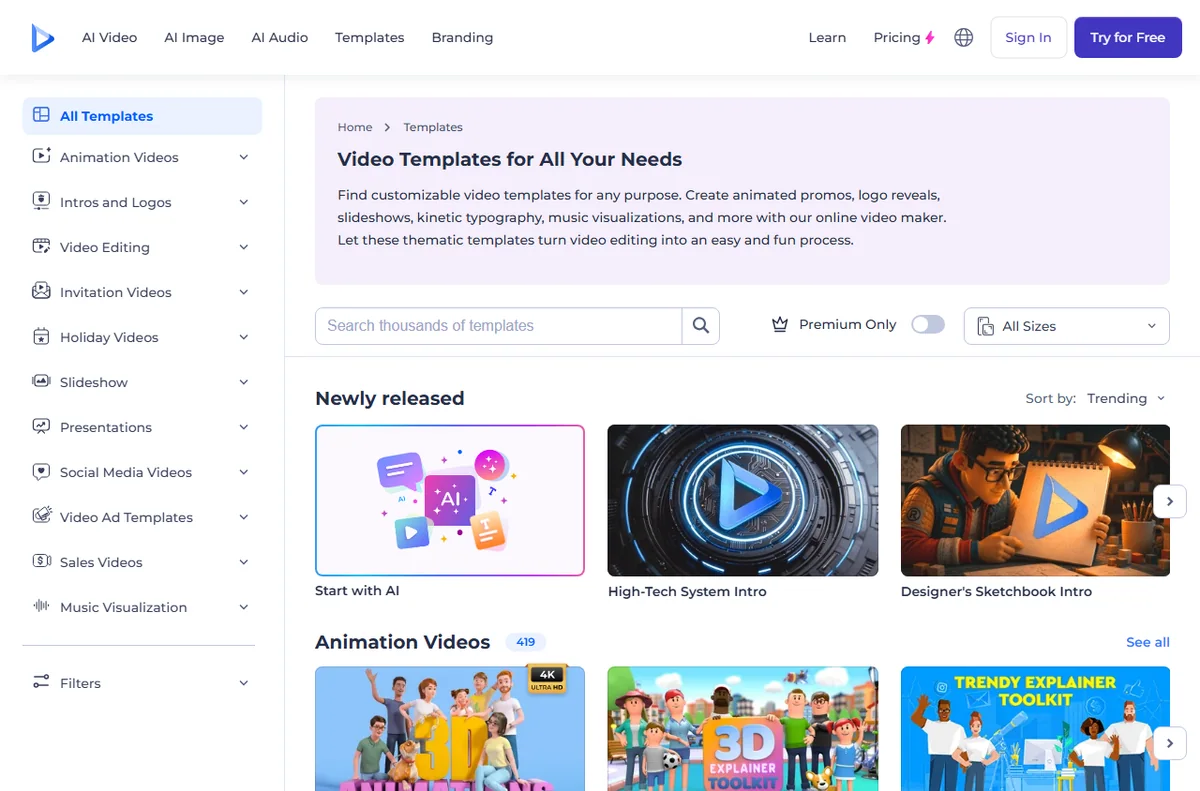
Task: Click the Presentations sidebar icon
Action: pos(41,426)
